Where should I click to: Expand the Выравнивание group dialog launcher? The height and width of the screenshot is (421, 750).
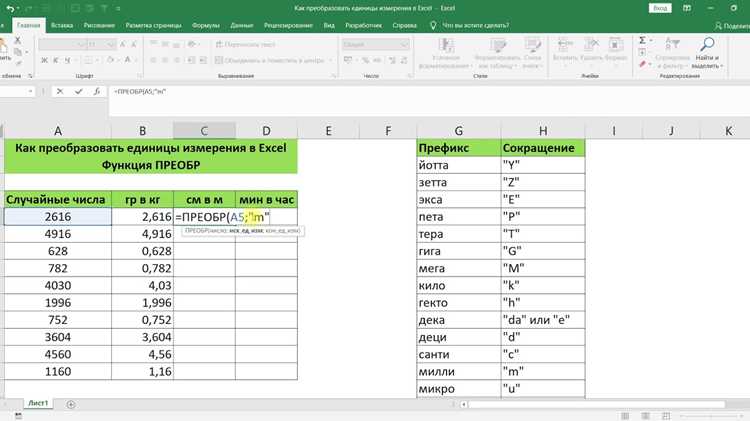point(333,76)
